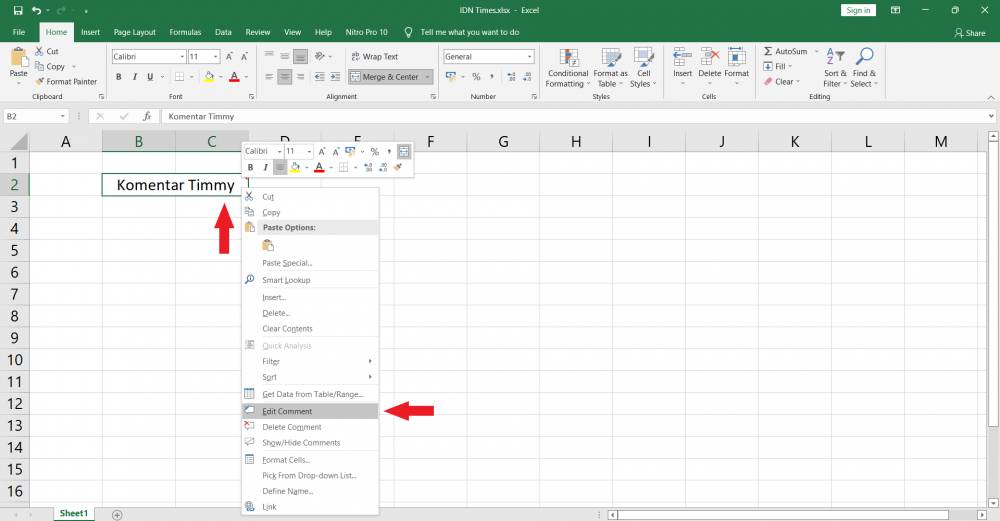Toggle center horizontal alignment in ribbon
Image resolution: width=1000 pixels, height=521 pixels.
click(x=284, y=77)
